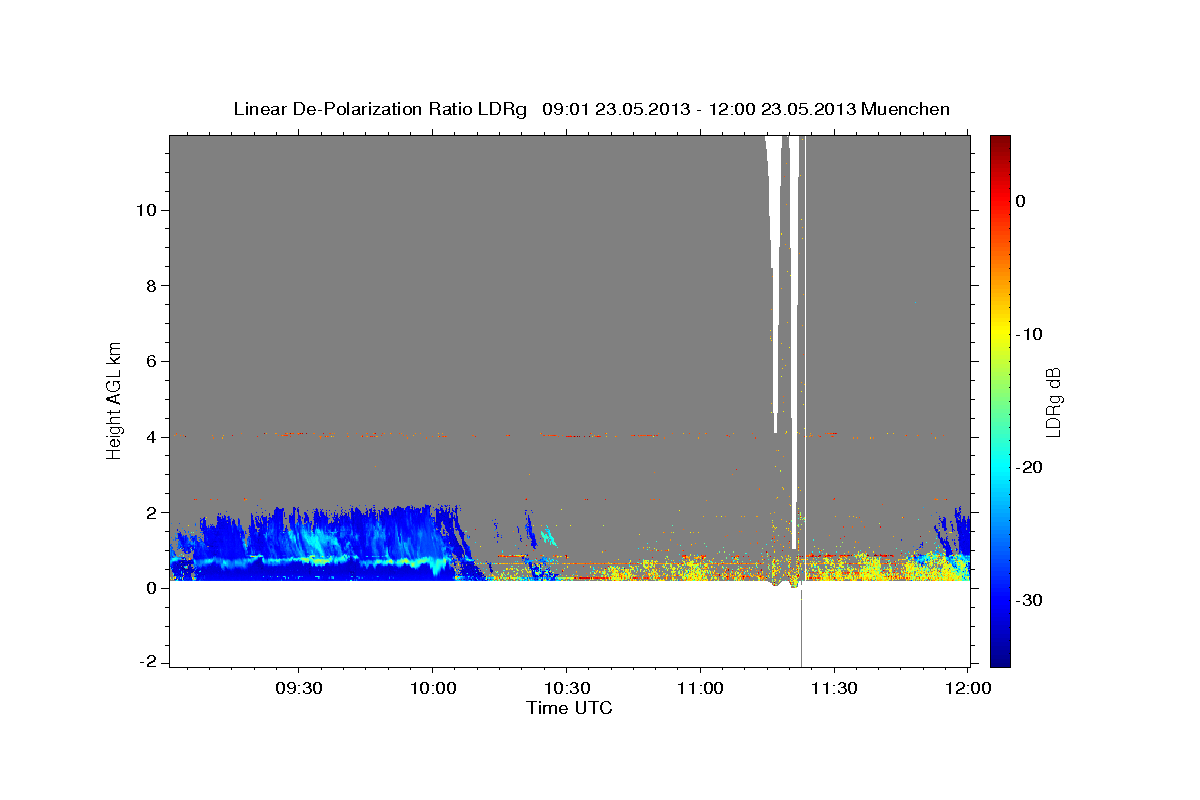Click the 12:00 time tick label
This screenshot has height=800, width=1200.
[x=968, y=689]
